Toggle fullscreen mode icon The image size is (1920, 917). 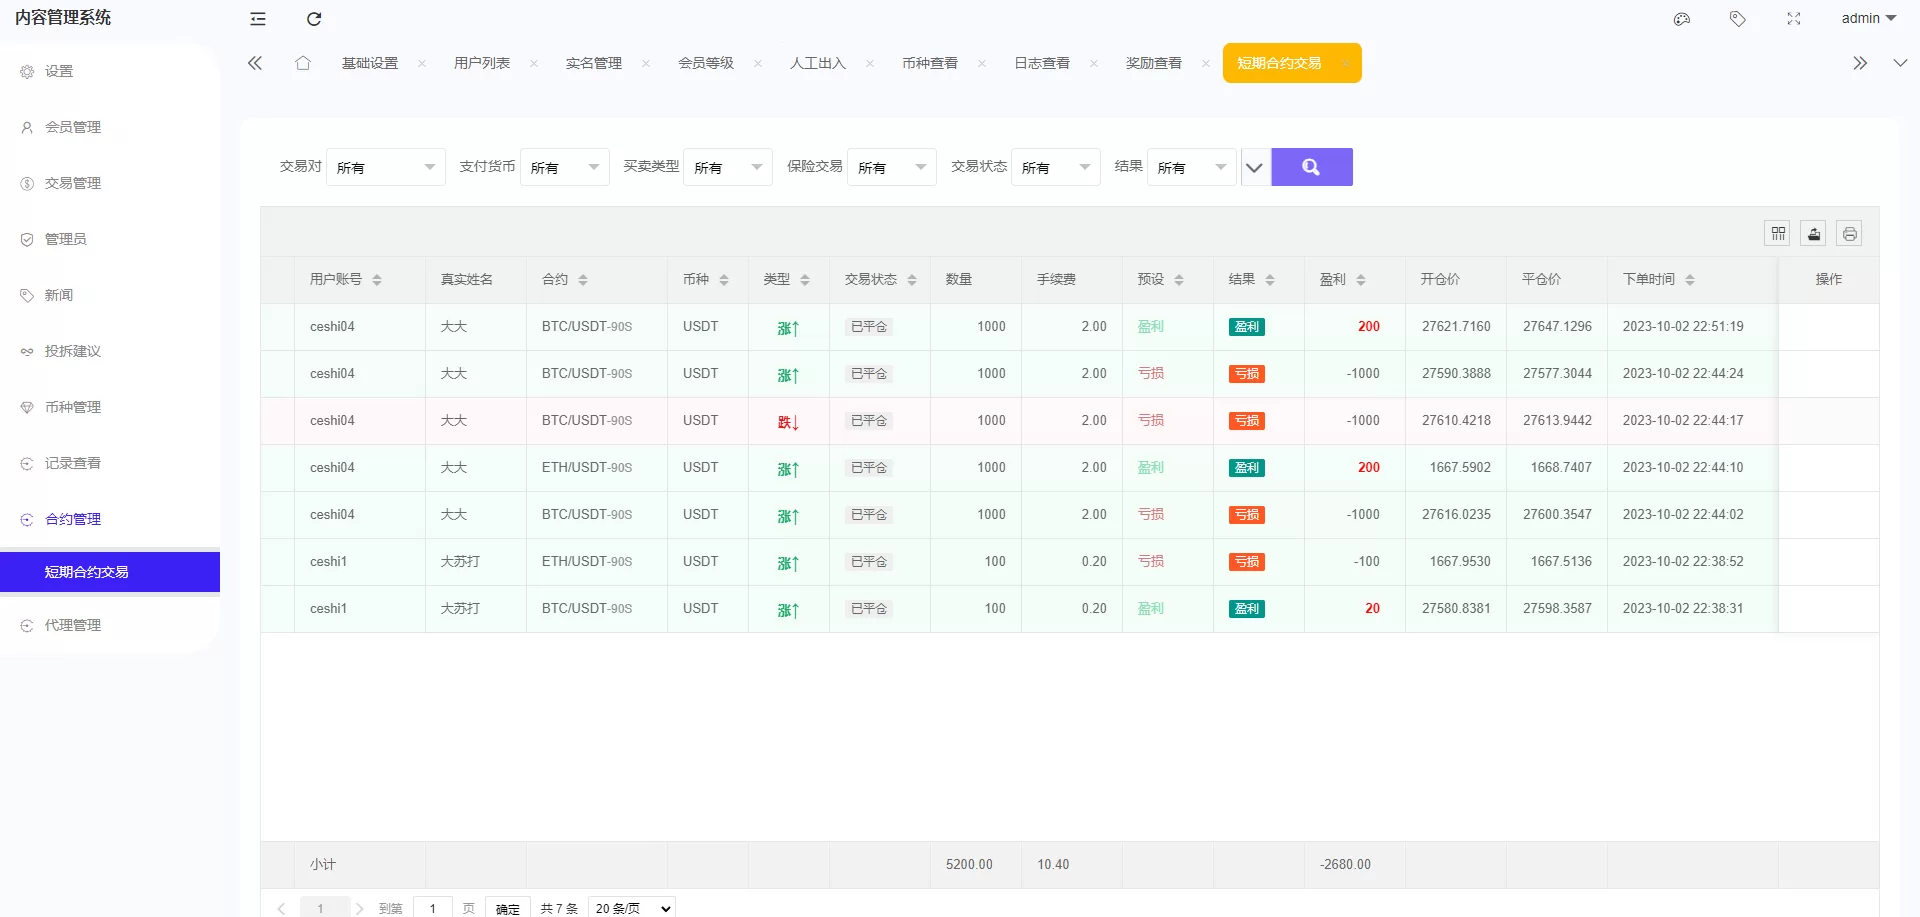coord(1794,19)
